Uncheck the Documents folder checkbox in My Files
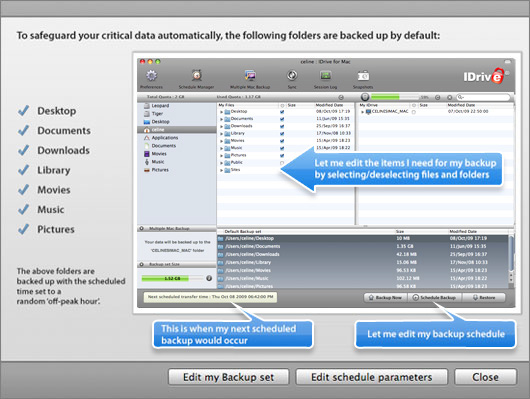Screen dimensions: 530x399 click(282, 119)
